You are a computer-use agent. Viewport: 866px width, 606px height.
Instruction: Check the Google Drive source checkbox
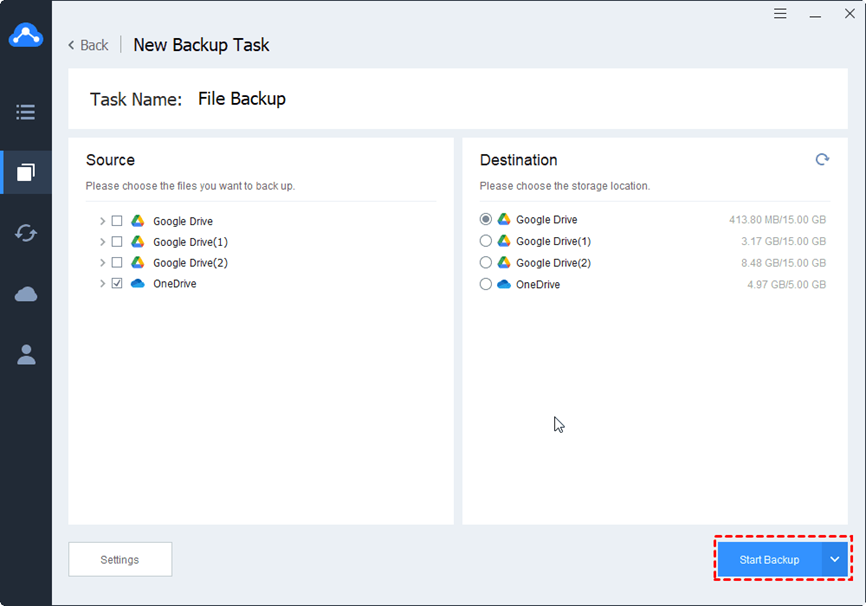[x=117, y=221]
